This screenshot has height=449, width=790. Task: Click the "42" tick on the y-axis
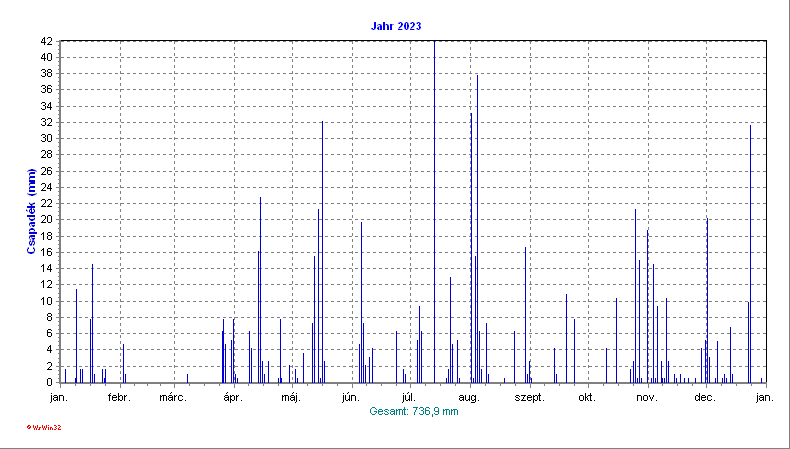47,41
